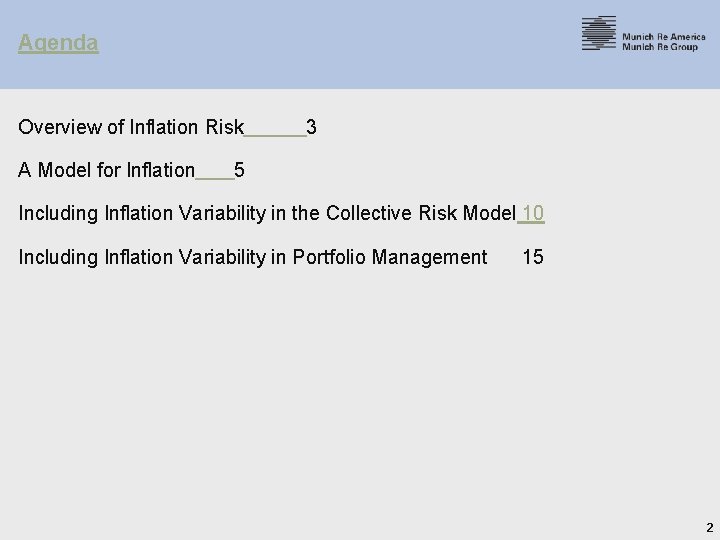Click the empty gray slide body area
Image resolution: width=720 pixels, height=540 pixels.
pyautogui.click(x=360, y=400)
